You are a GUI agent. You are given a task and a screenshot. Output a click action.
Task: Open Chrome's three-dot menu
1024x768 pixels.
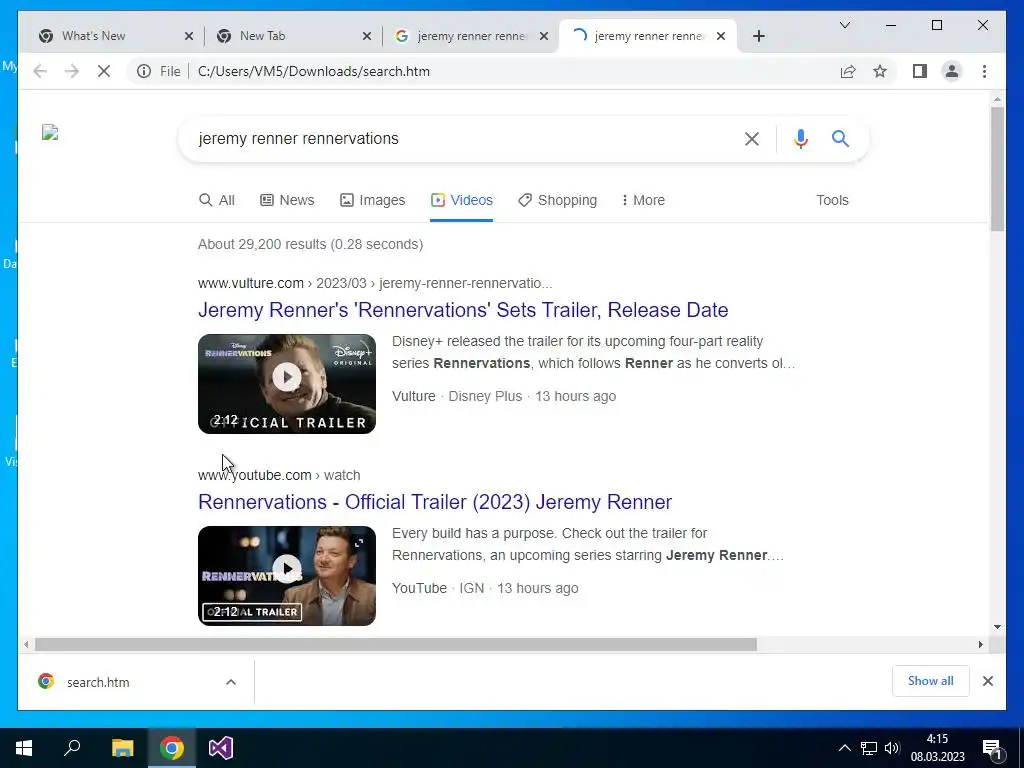984,71
